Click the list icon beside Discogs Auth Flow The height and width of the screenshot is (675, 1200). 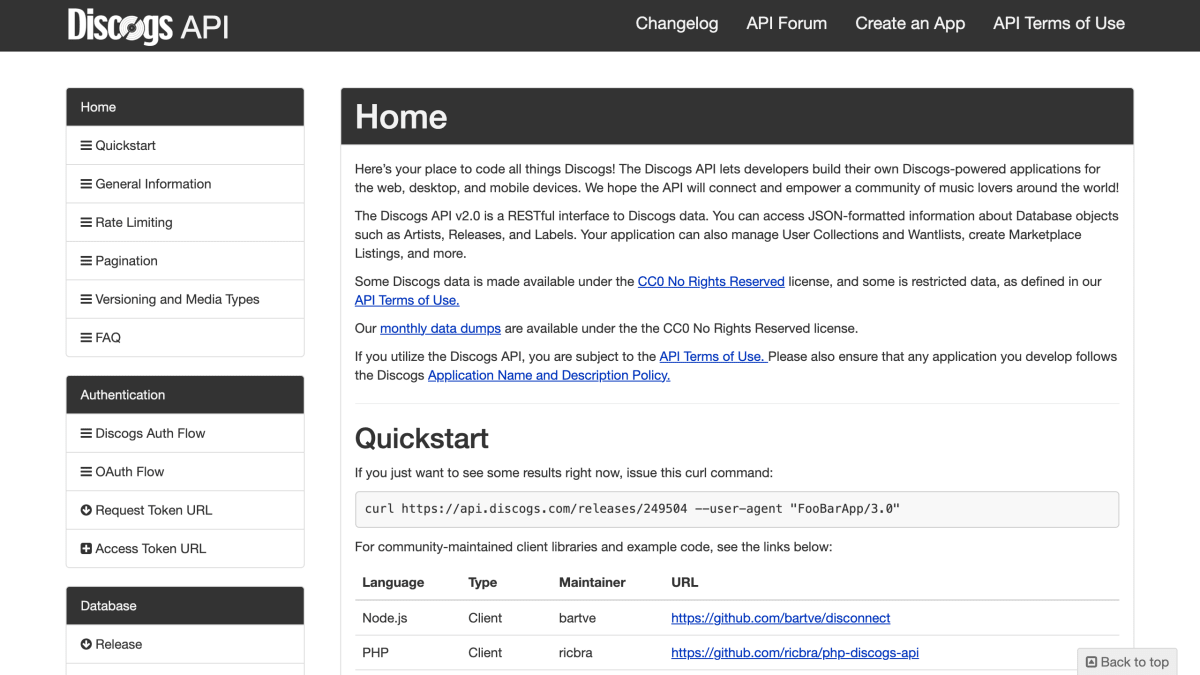click(x=86, y=434)
